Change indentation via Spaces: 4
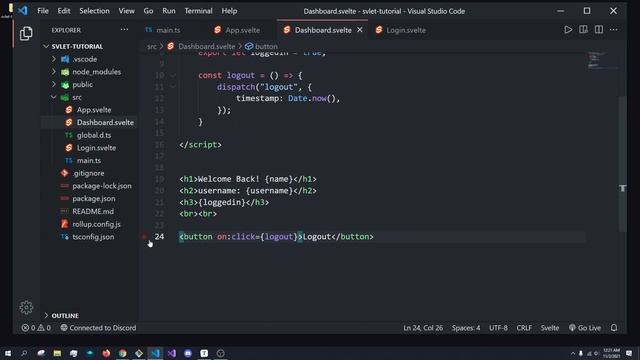Viewport: 640px width, 360px height. 466,328
